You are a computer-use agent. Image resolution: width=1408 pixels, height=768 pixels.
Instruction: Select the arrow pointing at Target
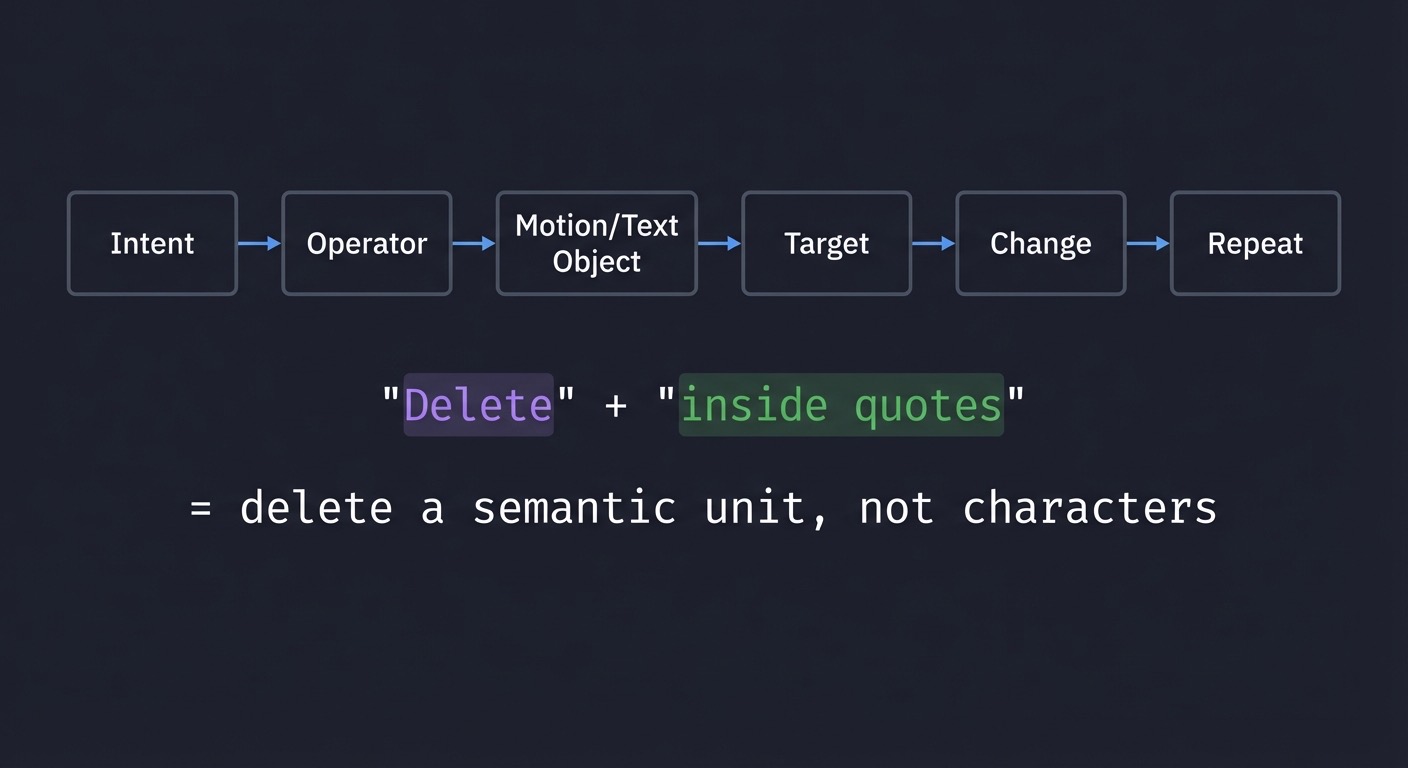pyautogui.click(x=720, y=243)
